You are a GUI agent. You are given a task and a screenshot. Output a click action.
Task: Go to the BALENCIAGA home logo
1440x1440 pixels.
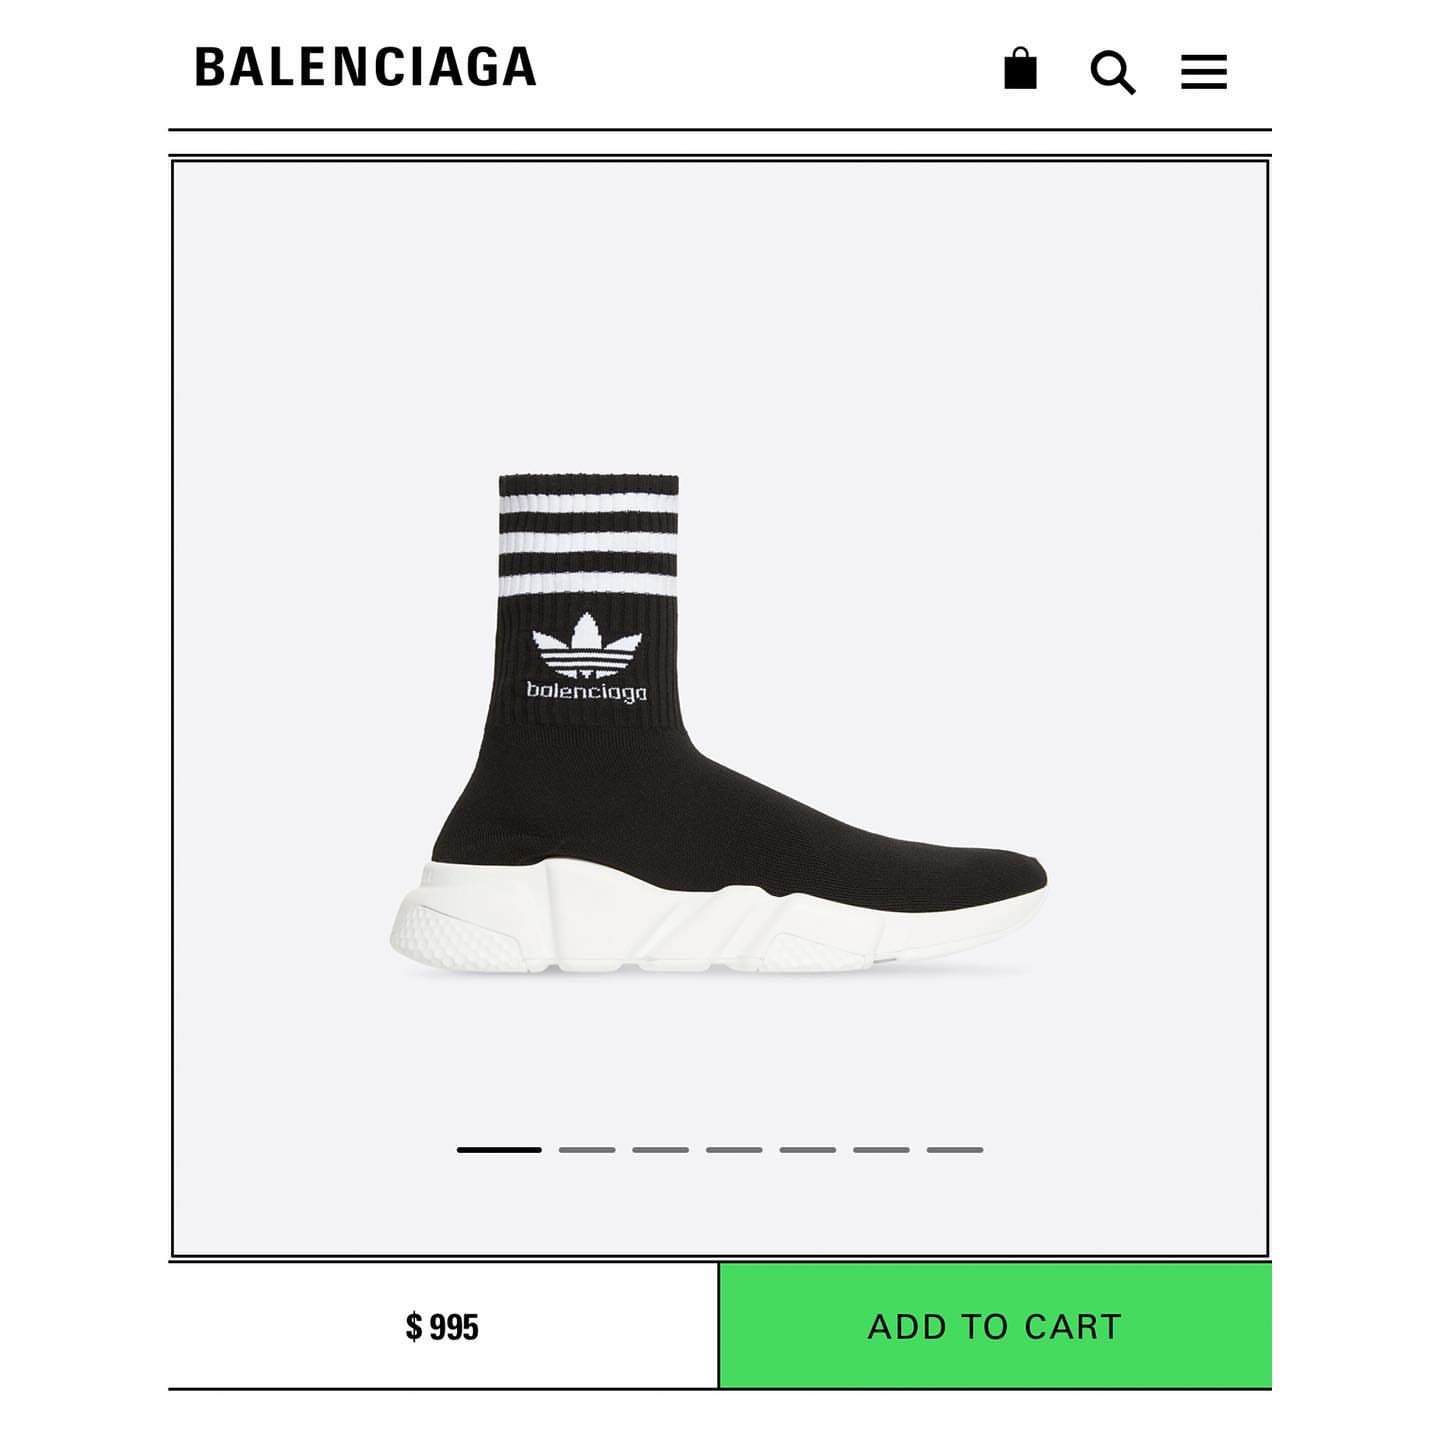point(365,67)
